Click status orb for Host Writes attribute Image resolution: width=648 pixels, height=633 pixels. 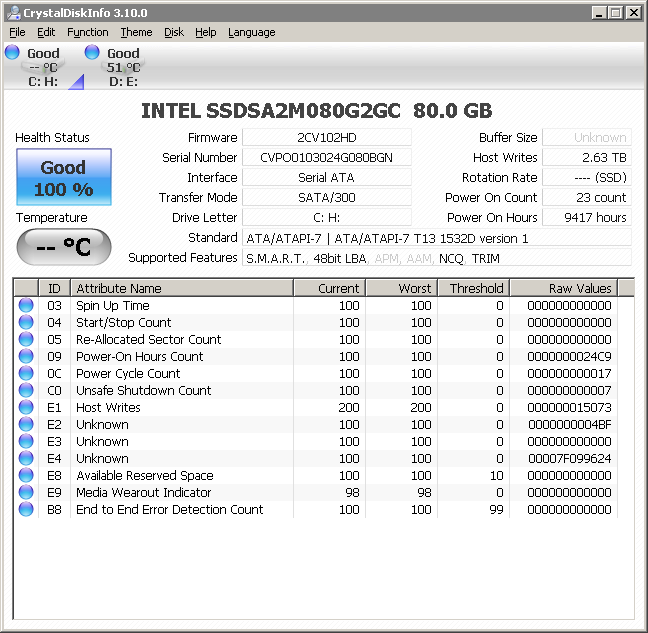pos(26,408)
